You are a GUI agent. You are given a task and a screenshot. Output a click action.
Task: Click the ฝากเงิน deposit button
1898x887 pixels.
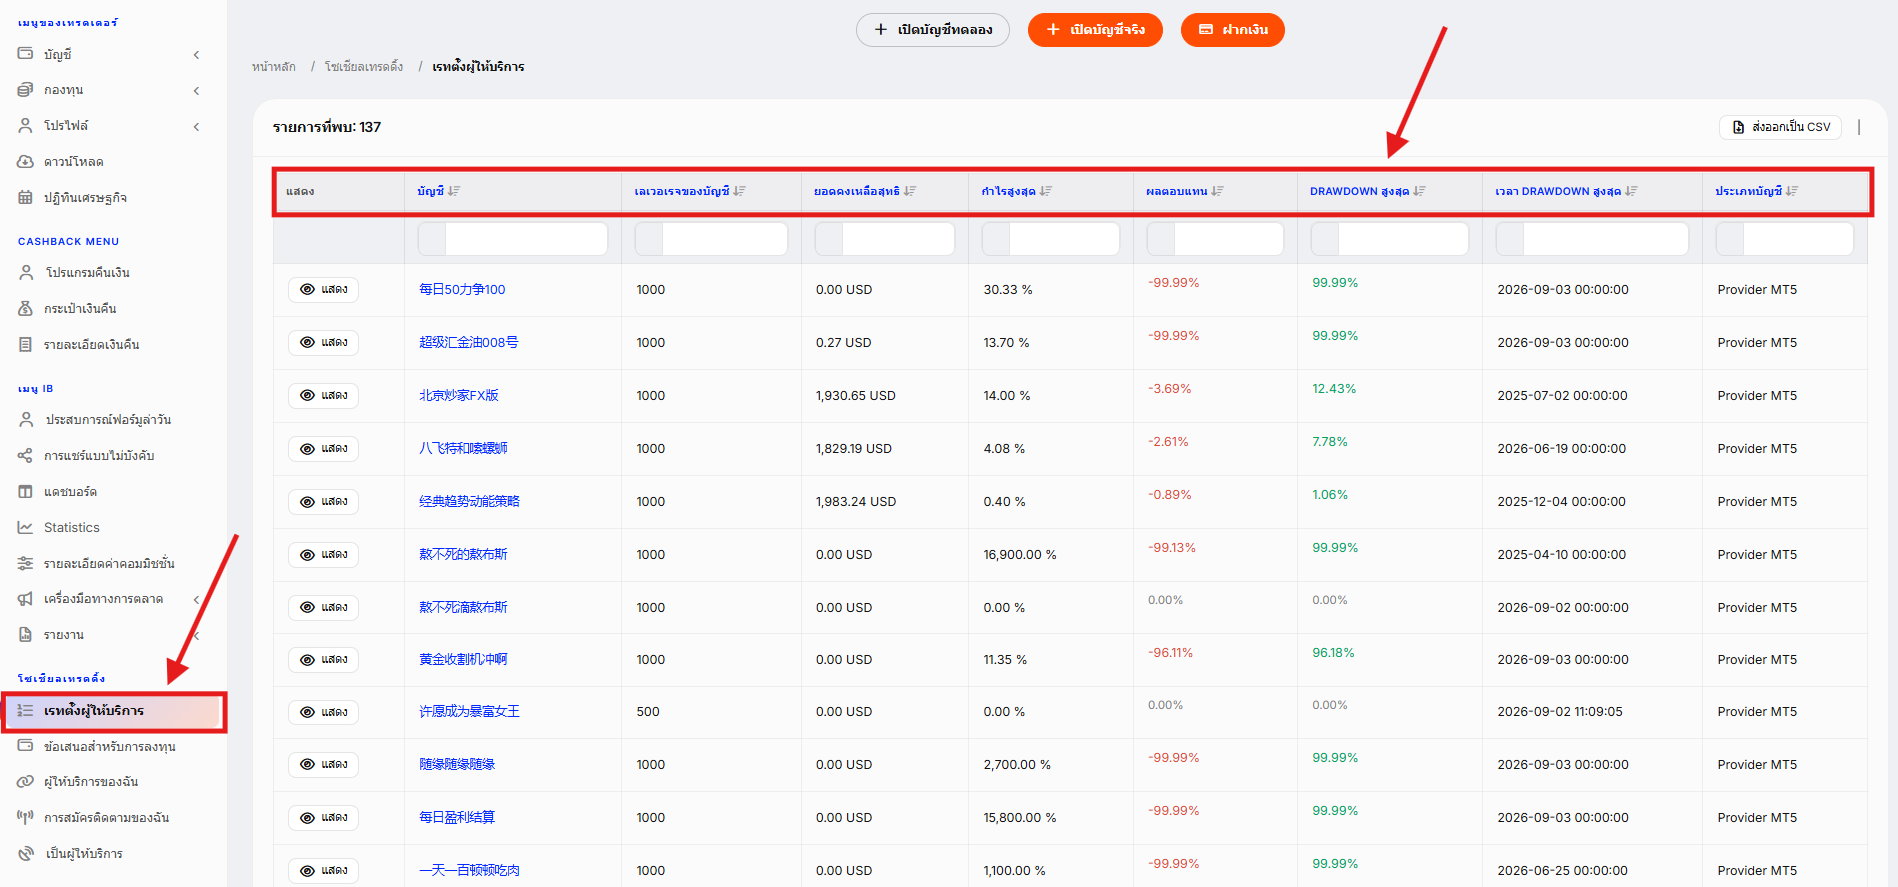click(x=1233, y=30)
